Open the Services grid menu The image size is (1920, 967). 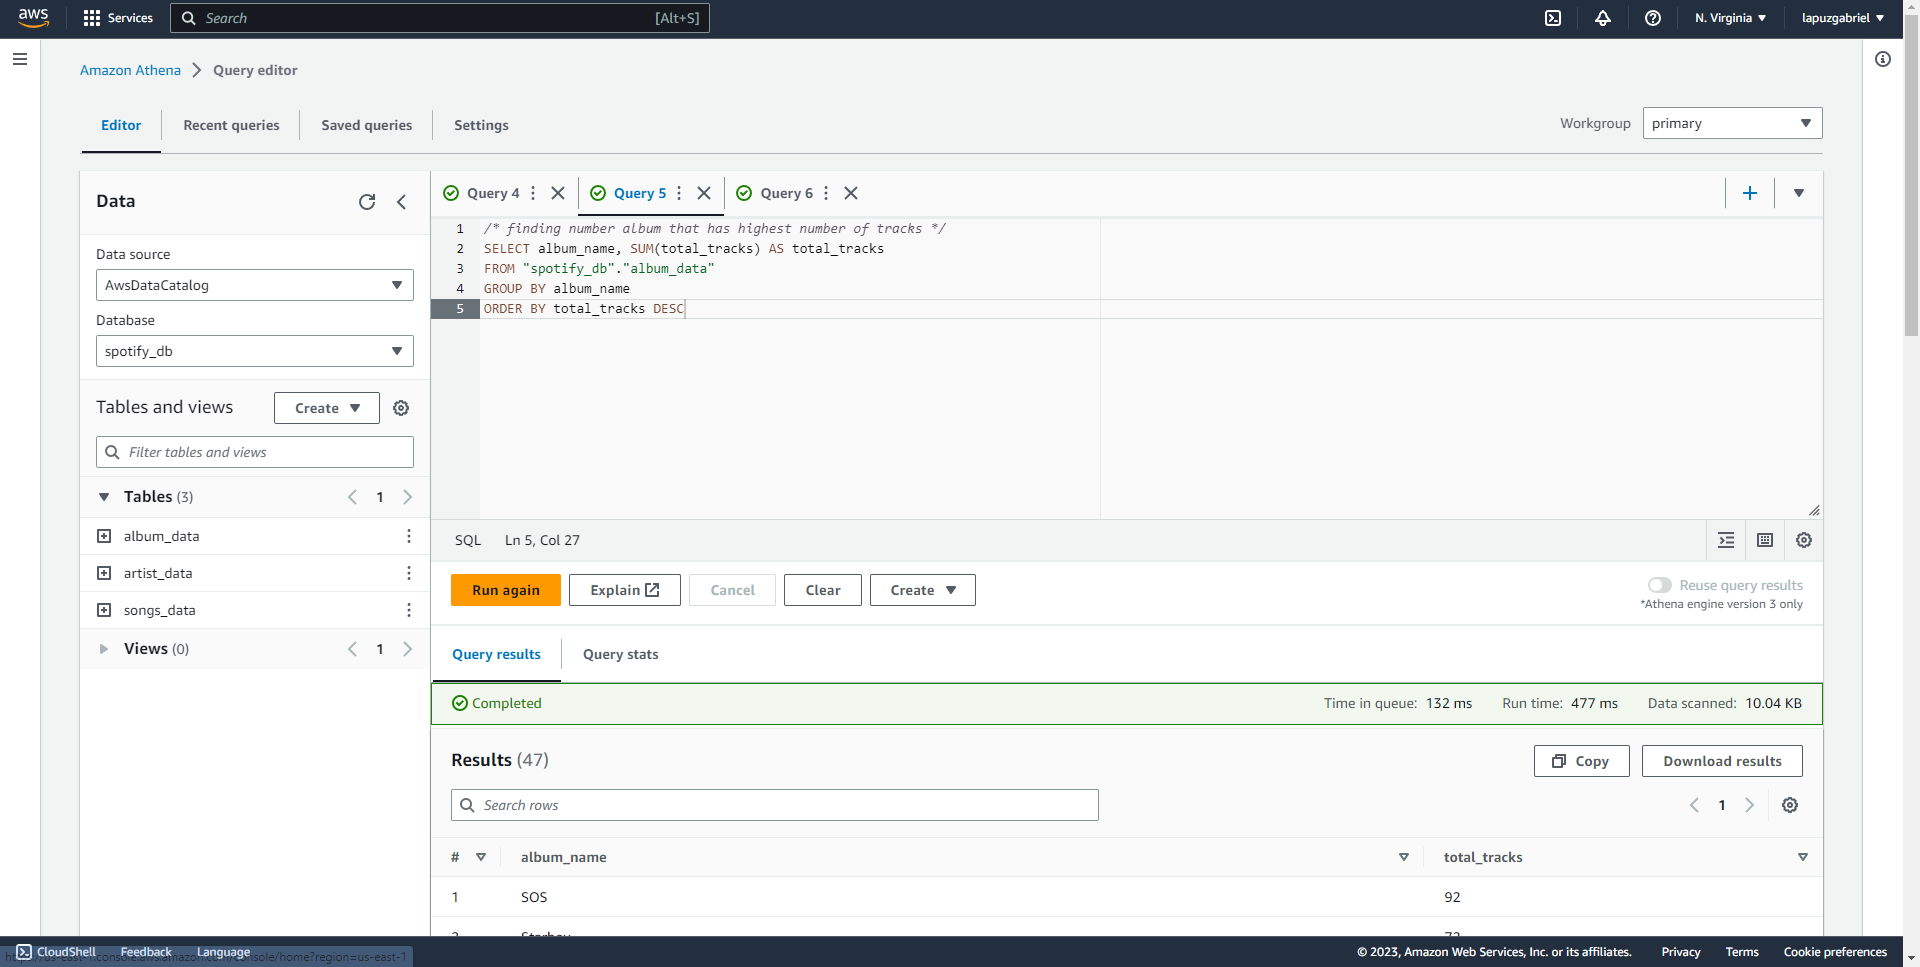click(118, 18)
